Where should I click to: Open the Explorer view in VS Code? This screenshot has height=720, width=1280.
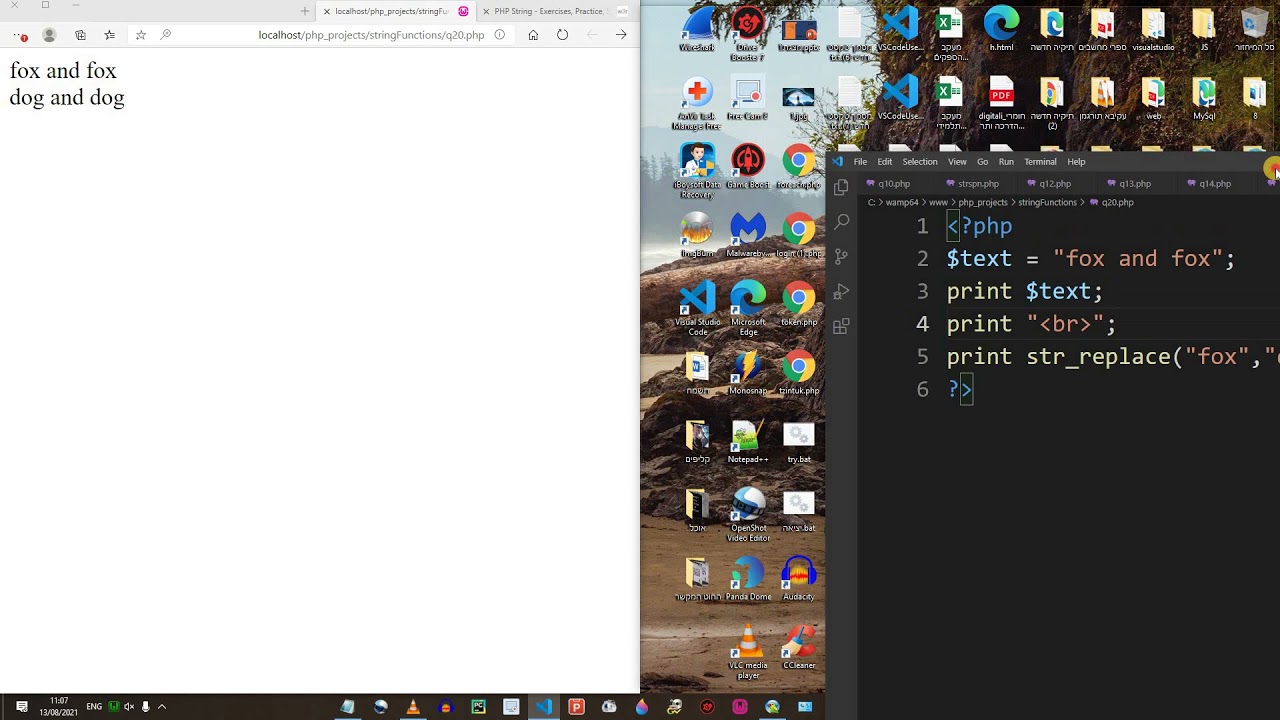pos(841,187)
